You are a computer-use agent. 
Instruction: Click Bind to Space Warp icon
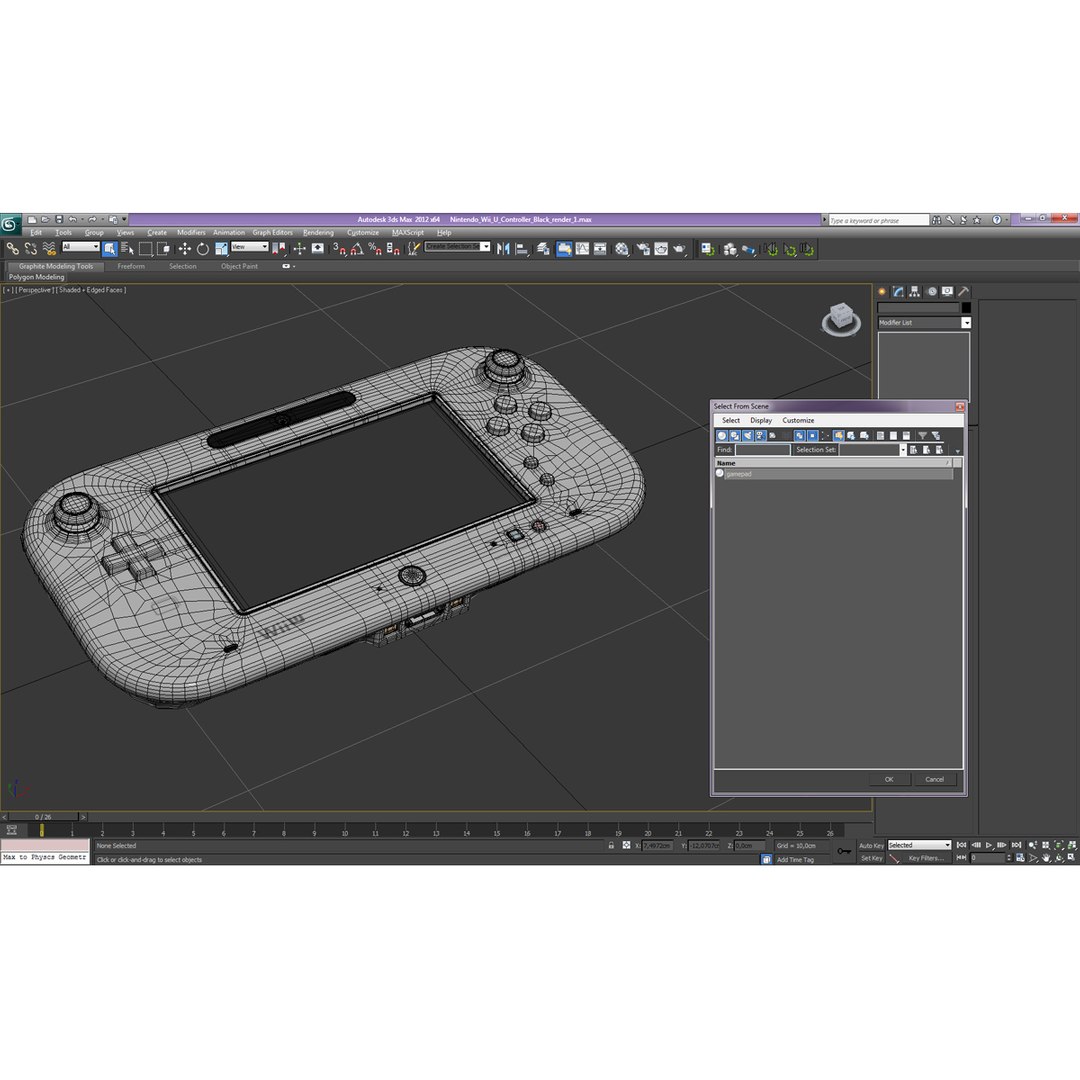49,249
